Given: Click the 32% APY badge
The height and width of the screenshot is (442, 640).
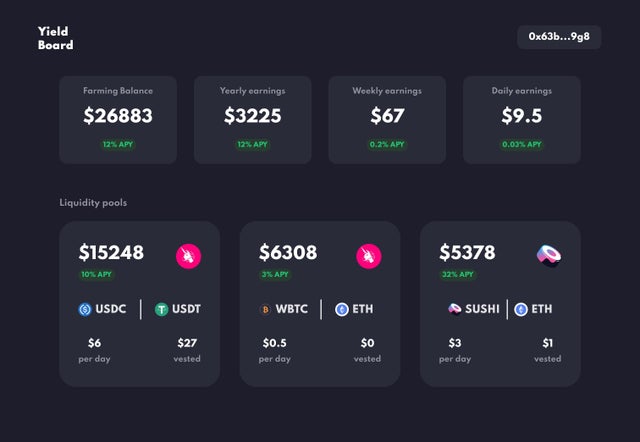Looking at the screenshot, I should pyautogui.click(x=458, y=274).
